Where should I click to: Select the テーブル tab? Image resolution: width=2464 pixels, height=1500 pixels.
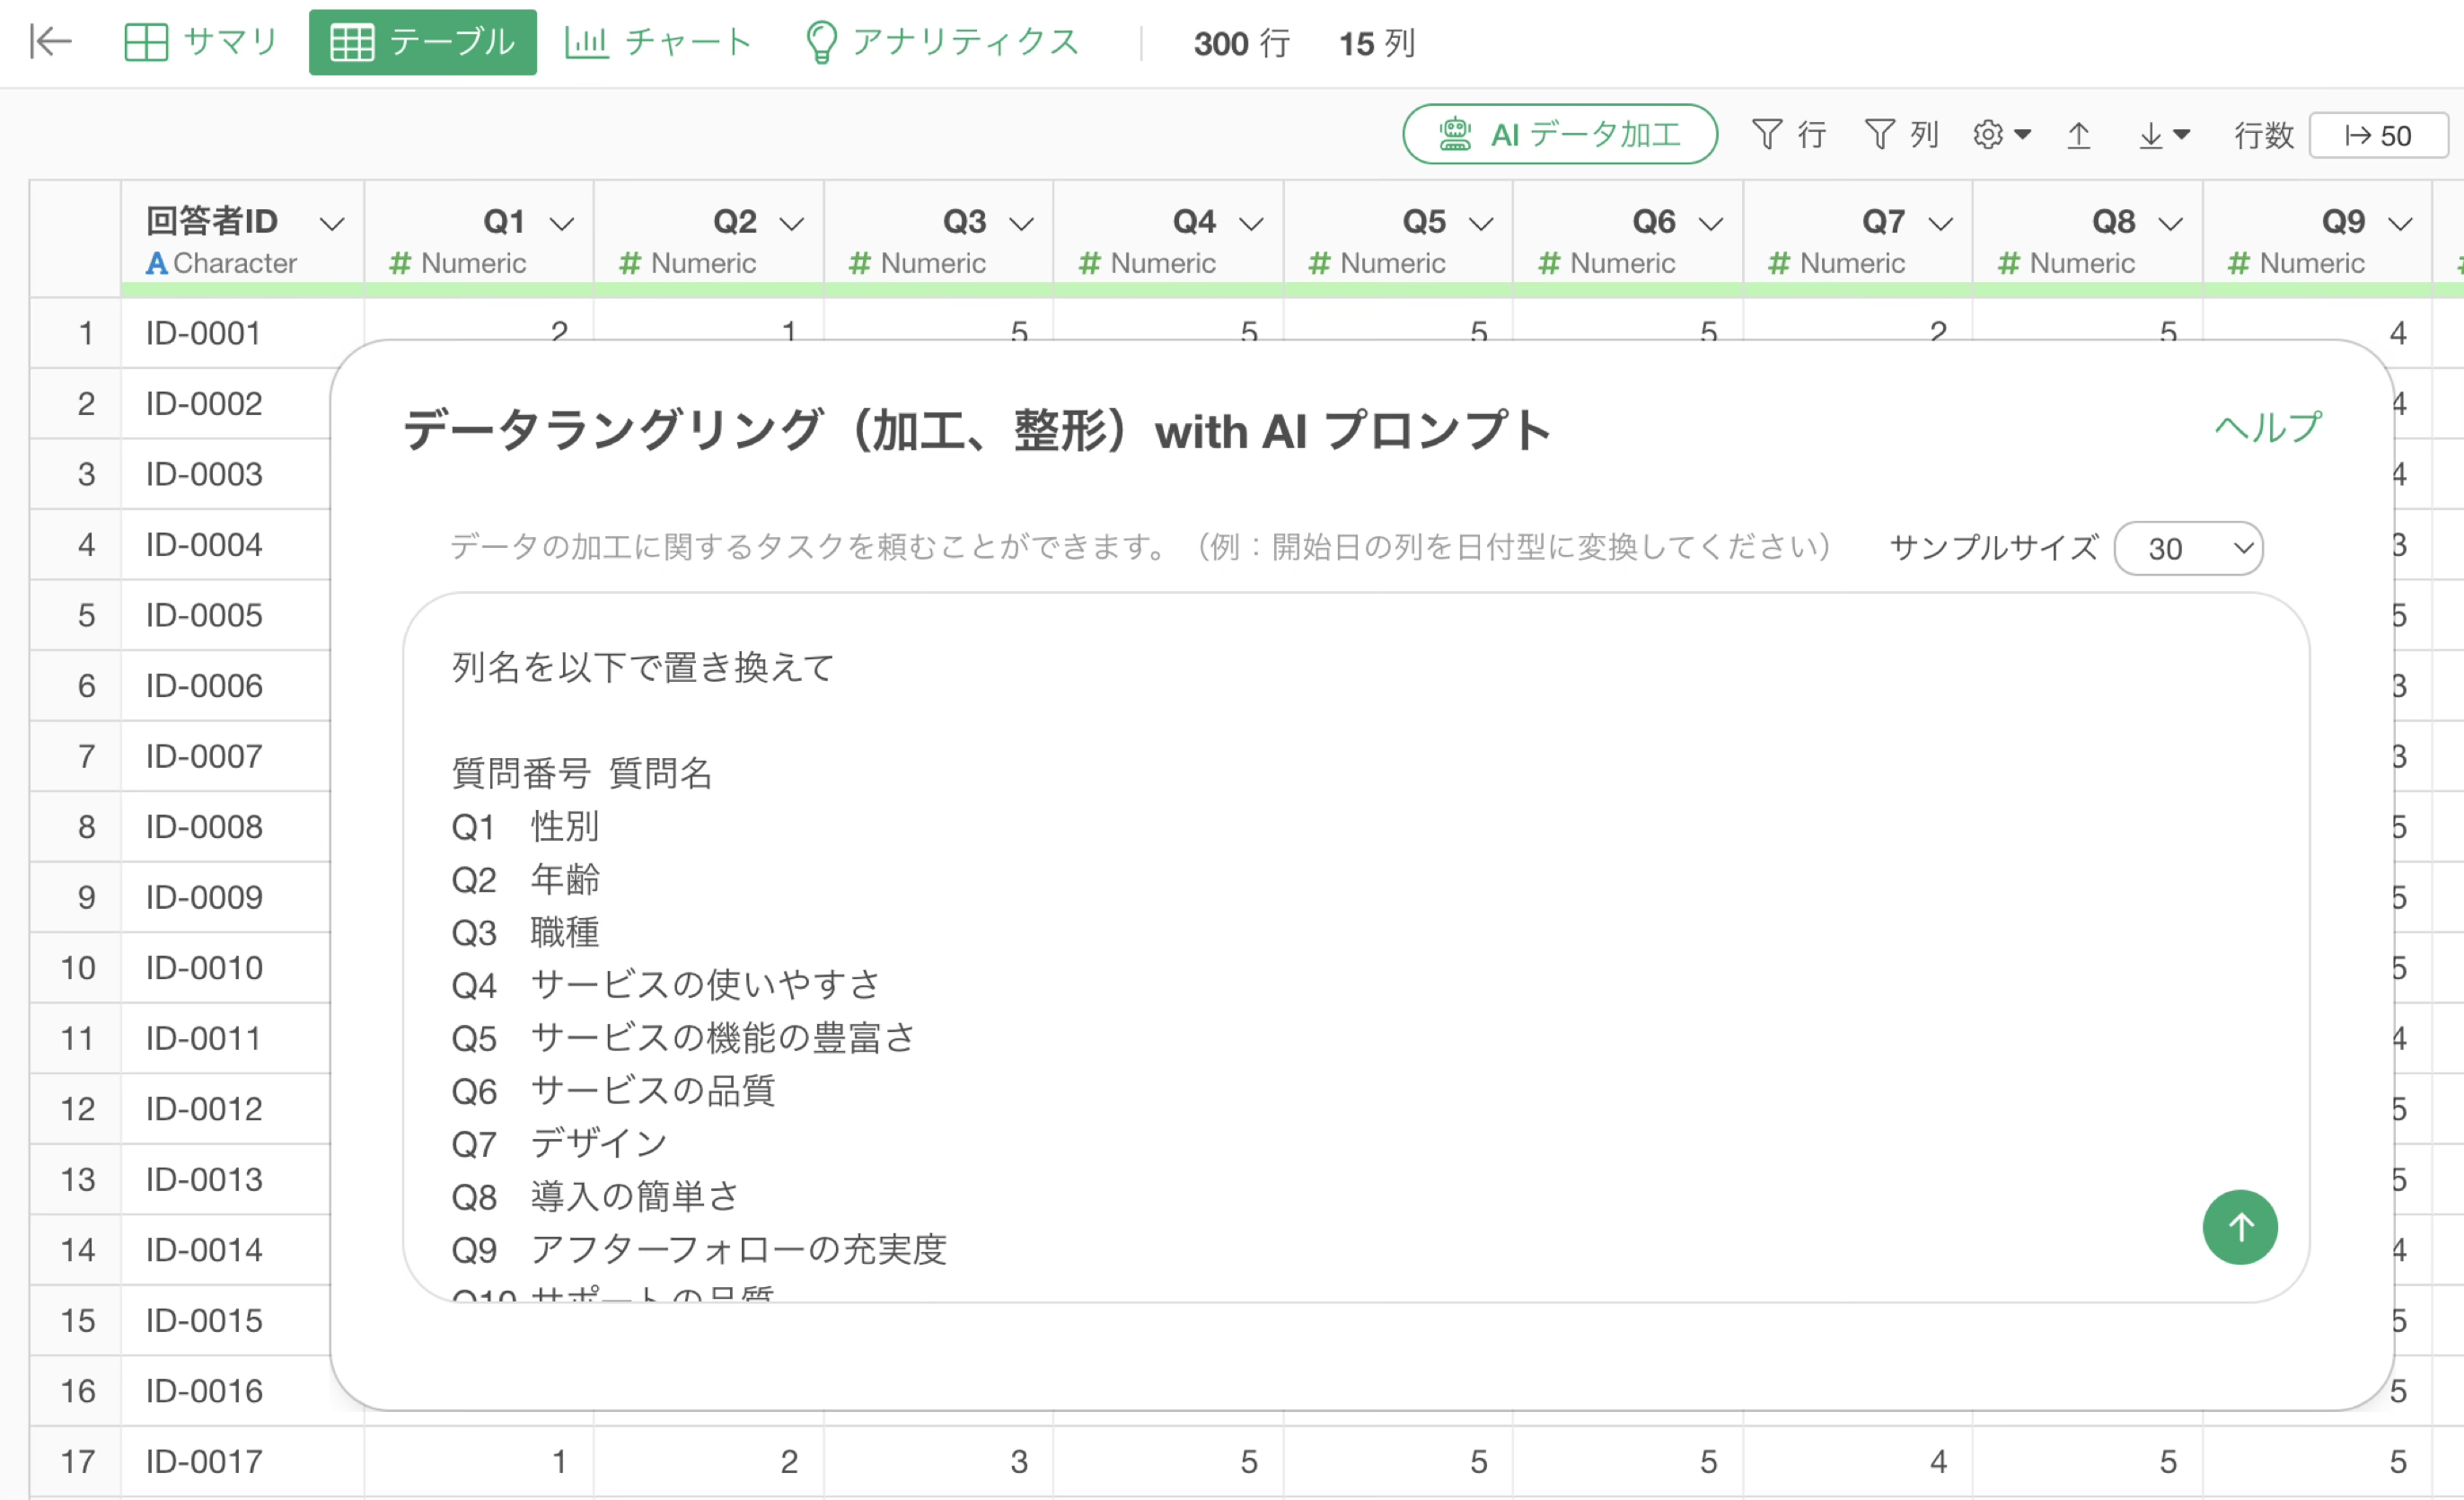click(422, 42)
